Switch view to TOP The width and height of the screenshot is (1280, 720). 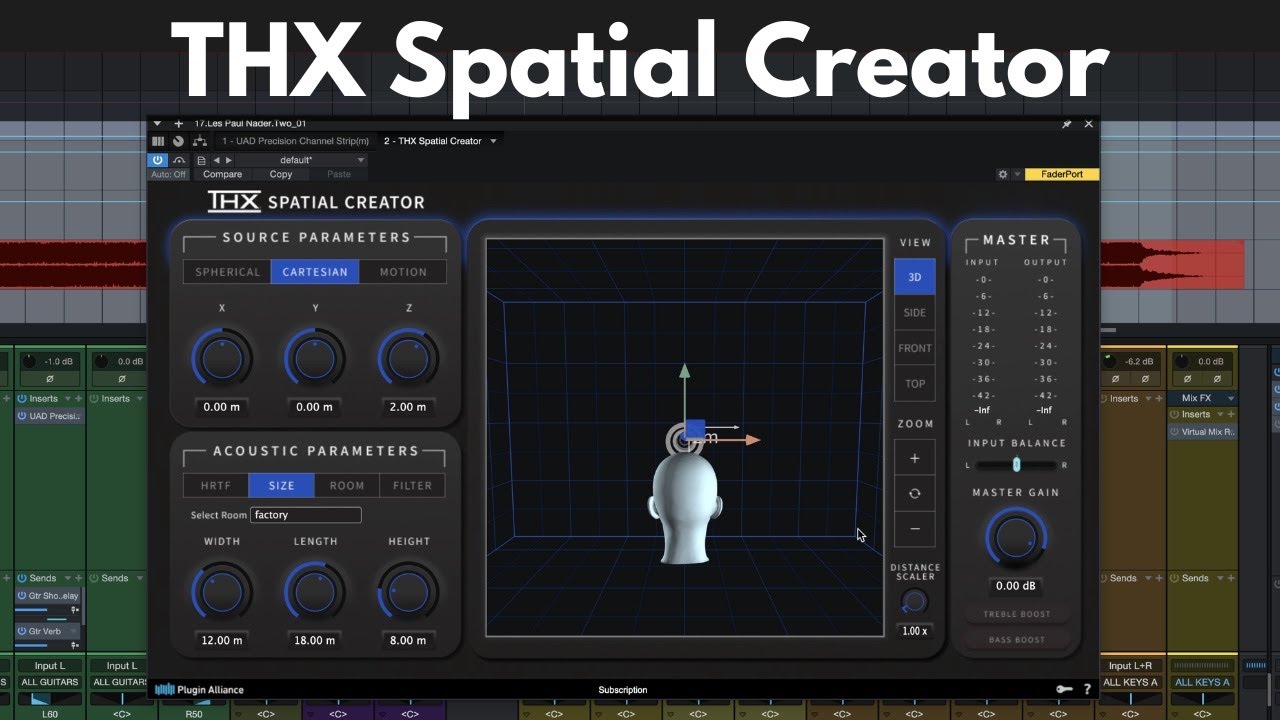pyautogui.click(x=914, y=384)
